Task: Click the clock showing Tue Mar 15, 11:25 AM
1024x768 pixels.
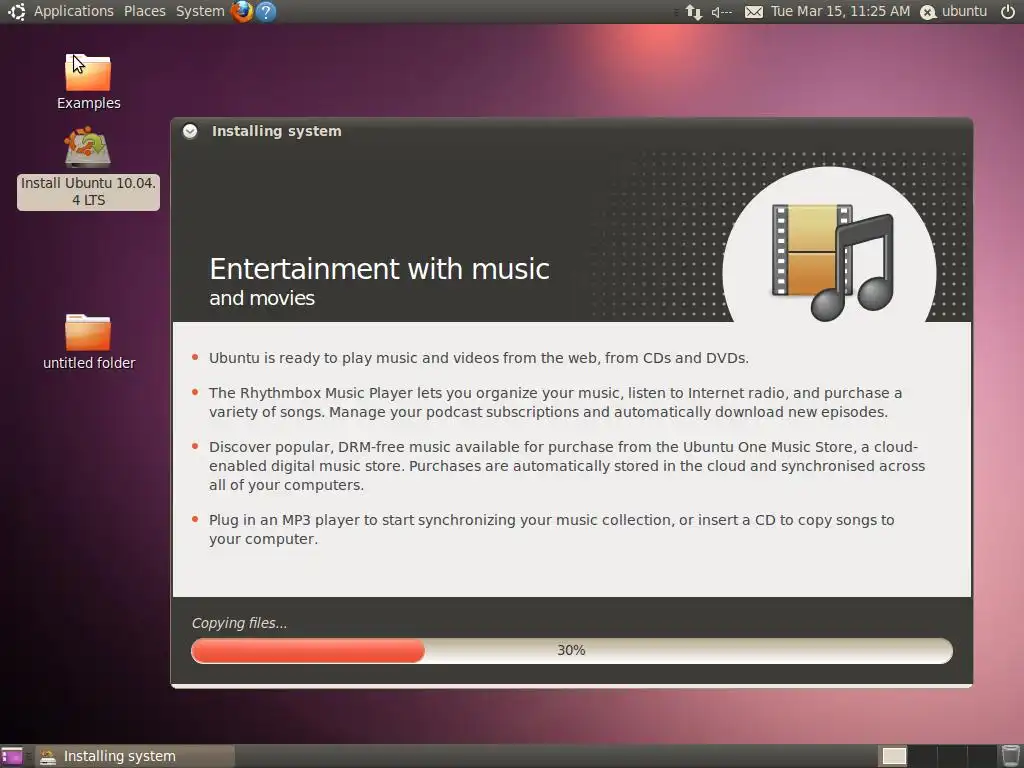Action: click(840, 11)
